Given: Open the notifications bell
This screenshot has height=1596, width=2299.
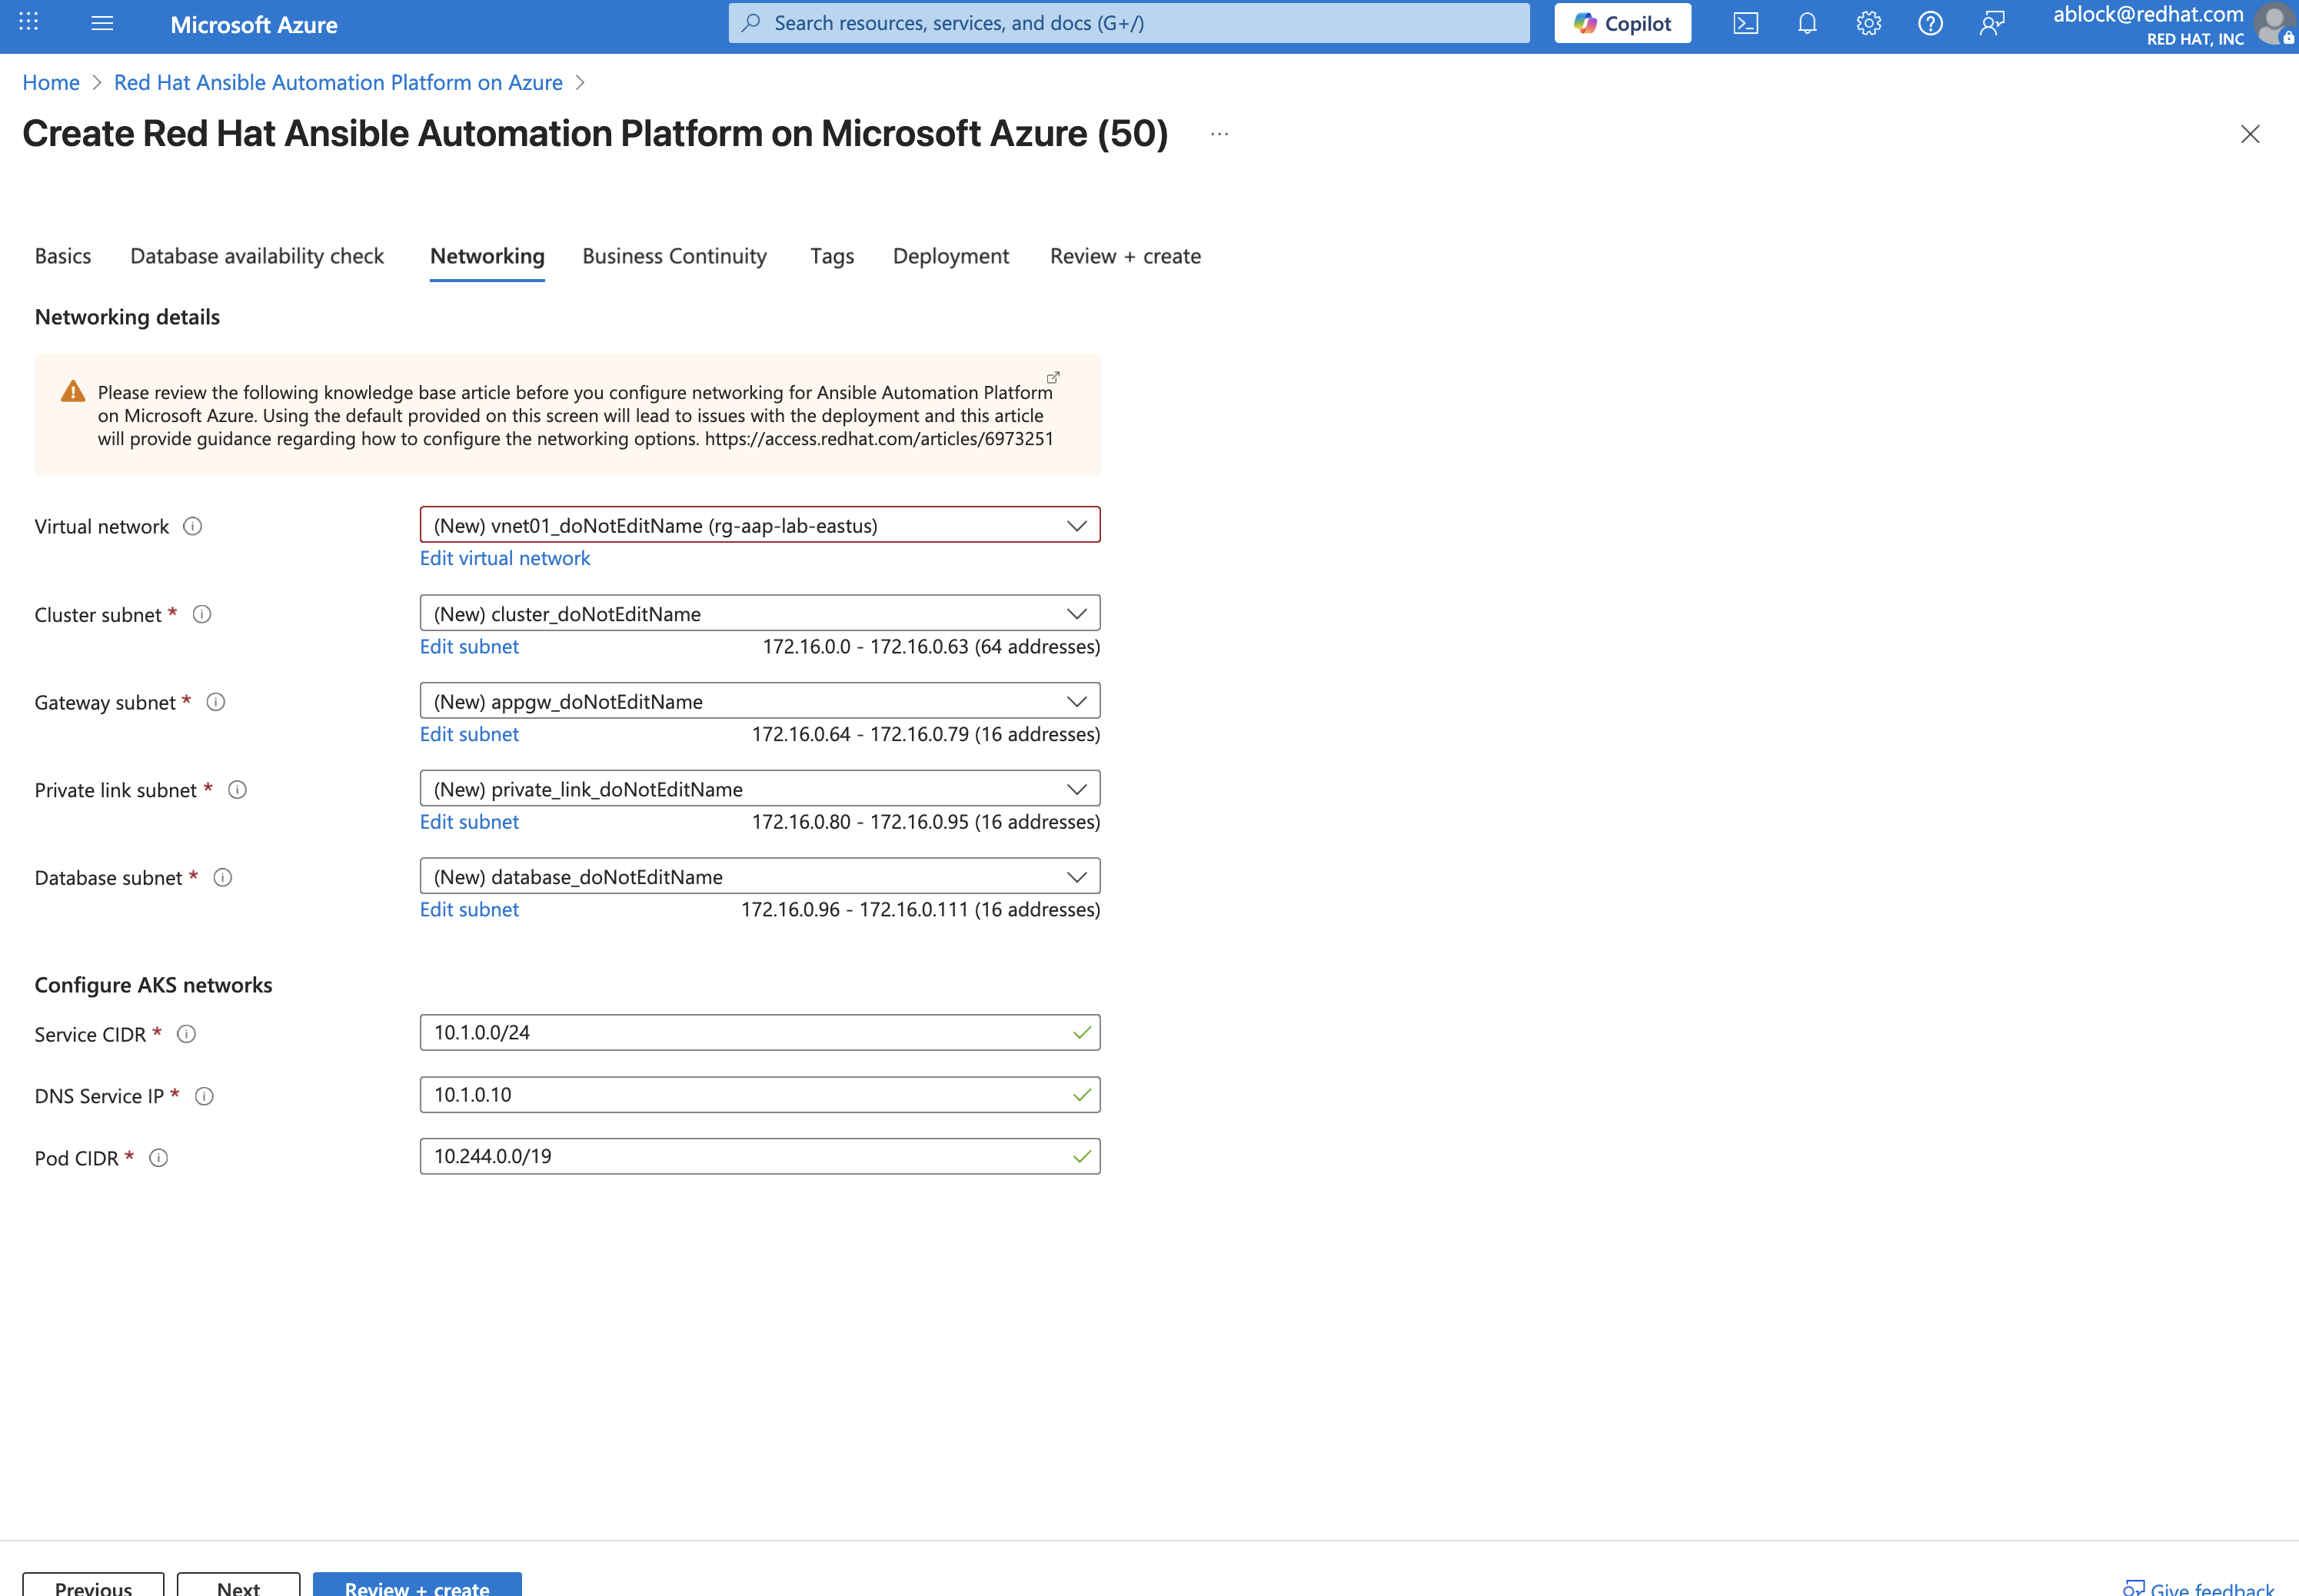Looking at the screenshot, I should click(1807, 23).
